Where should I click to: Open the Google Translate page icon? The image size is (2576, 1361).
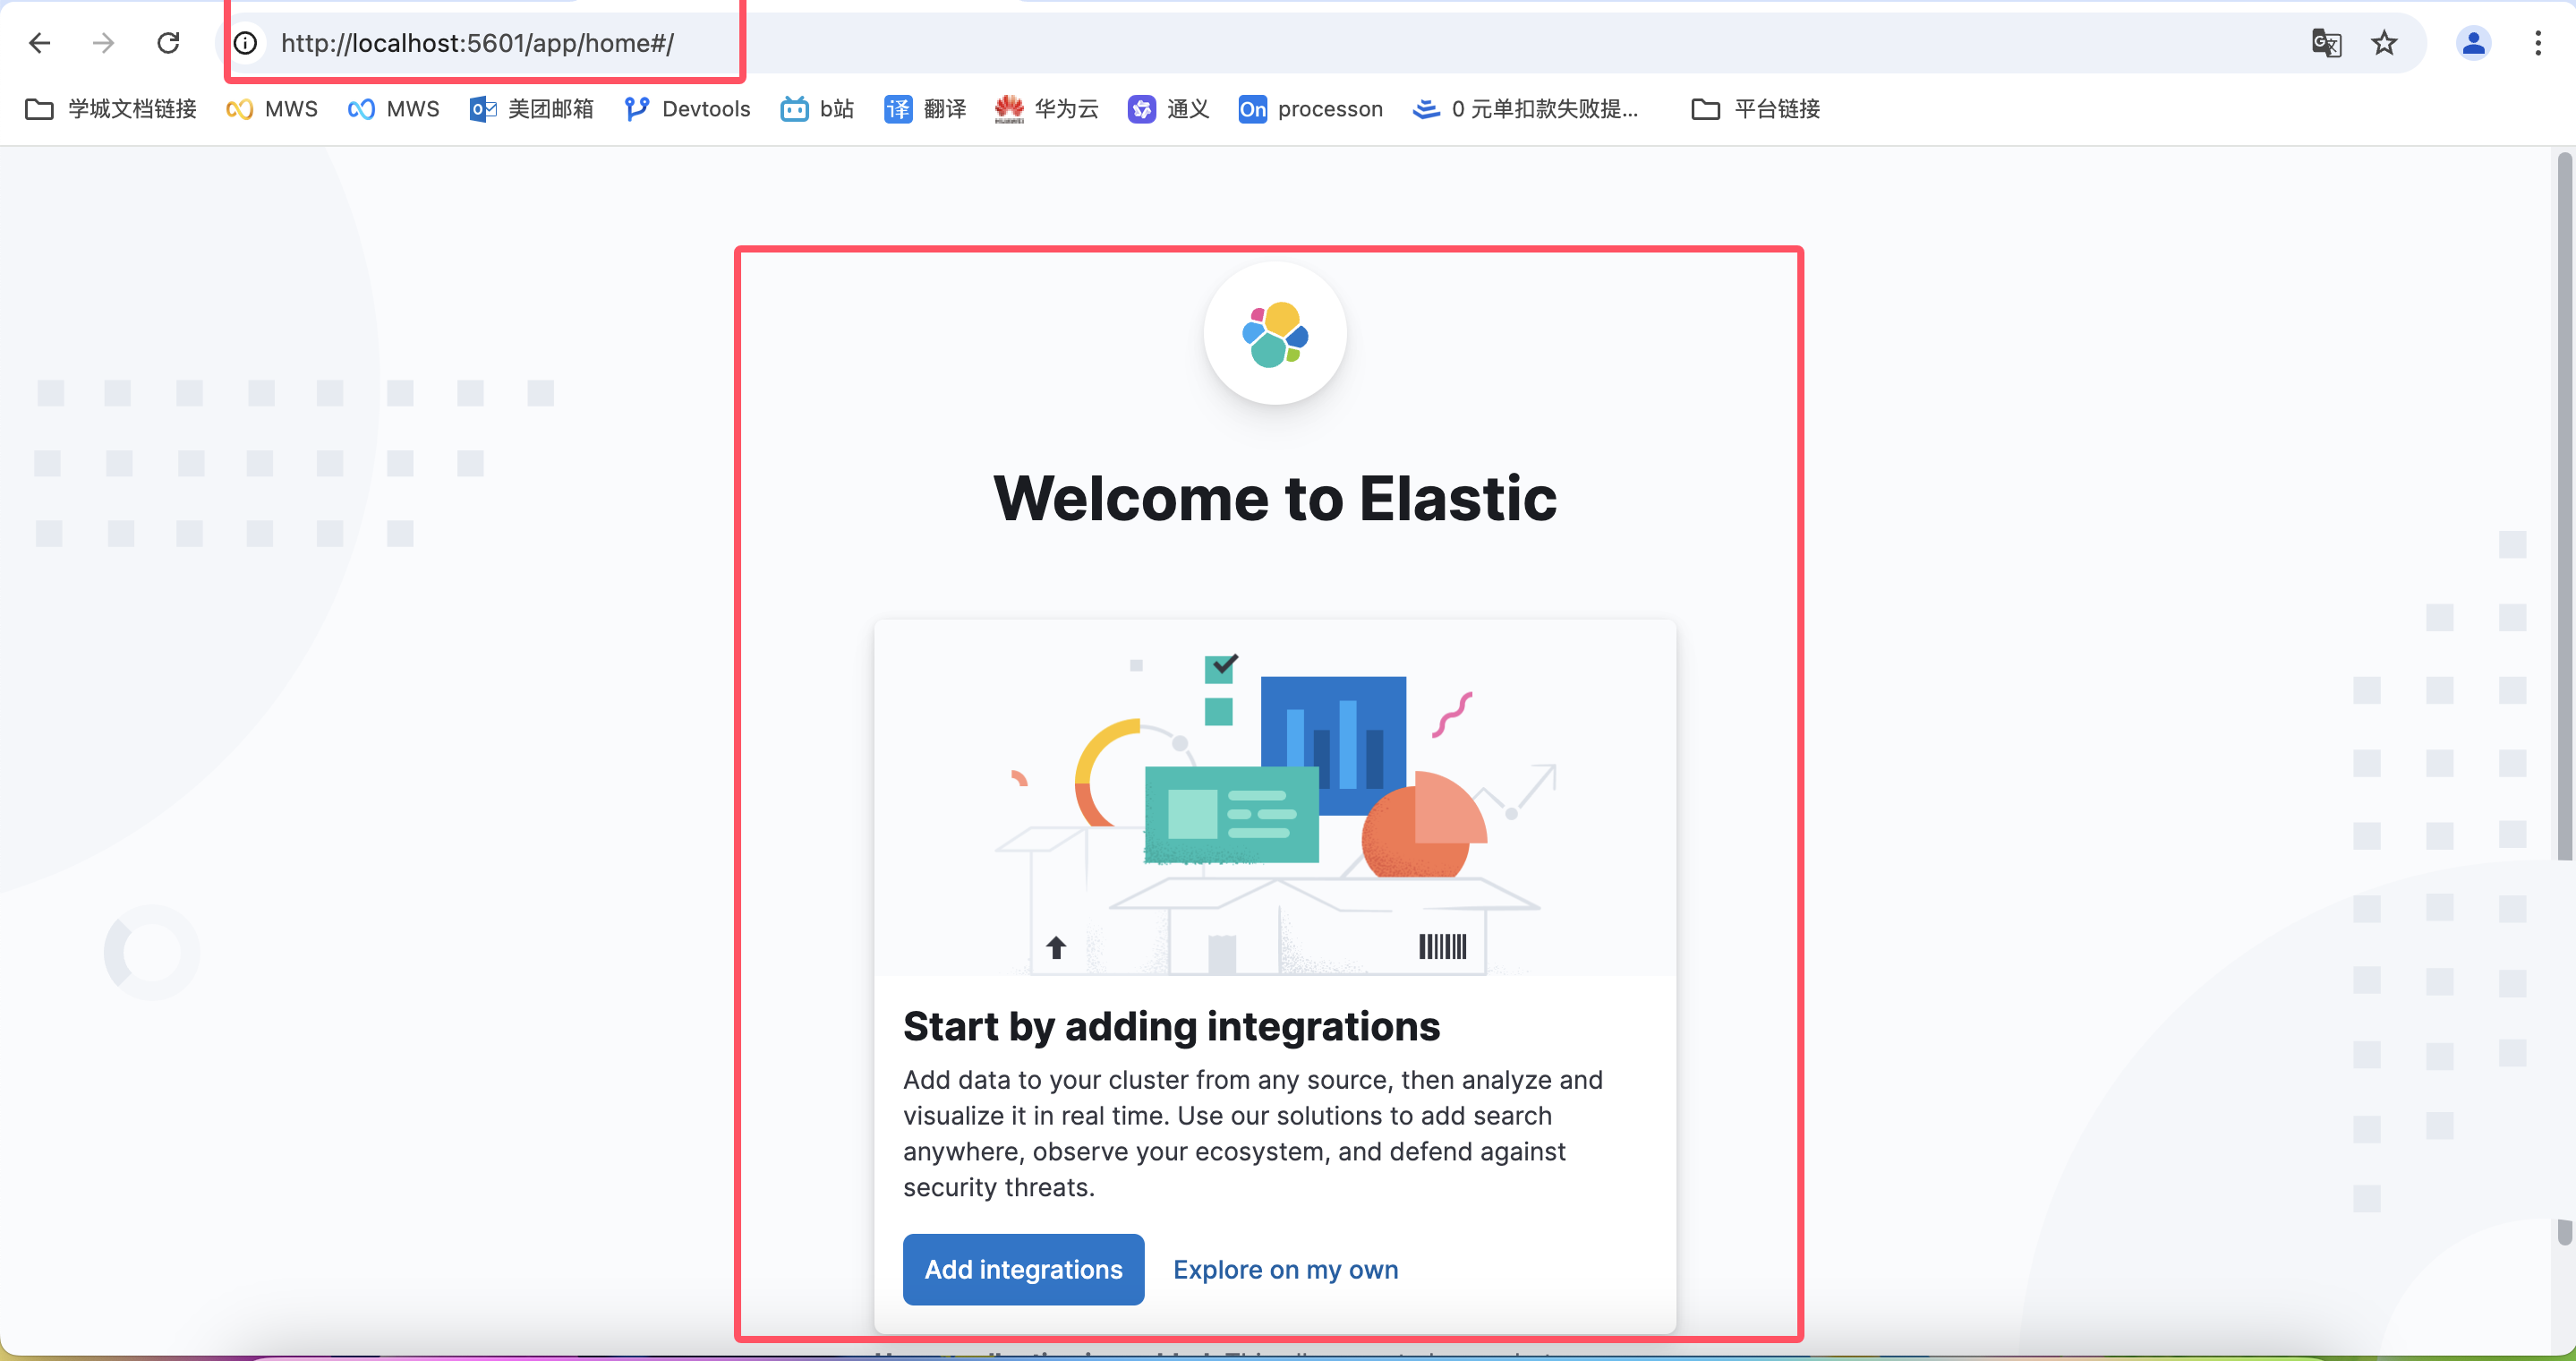tap(2326, 43)
